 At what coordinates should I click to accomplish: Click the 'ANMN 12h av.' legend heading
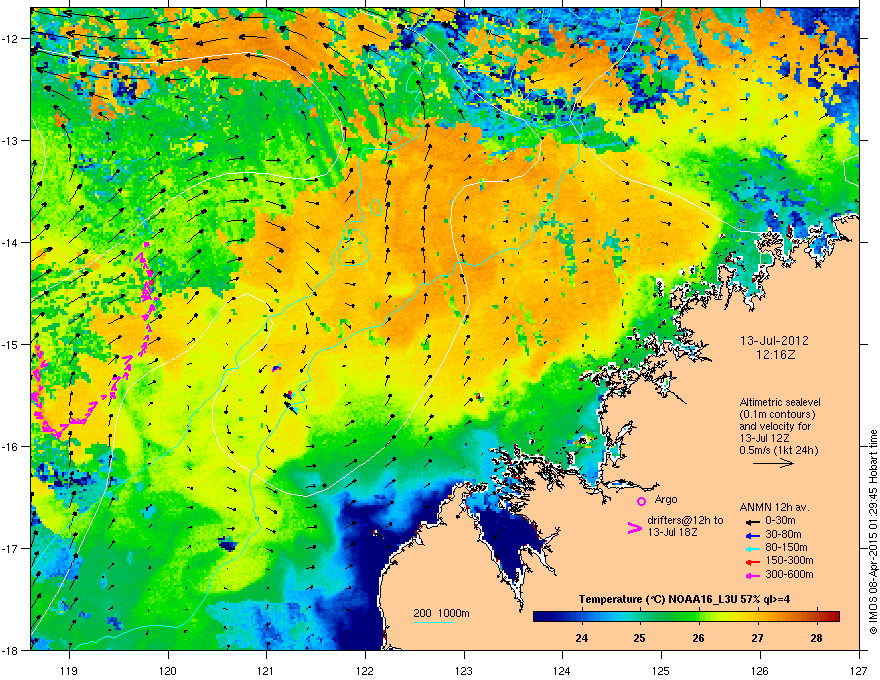click(774, 507)
